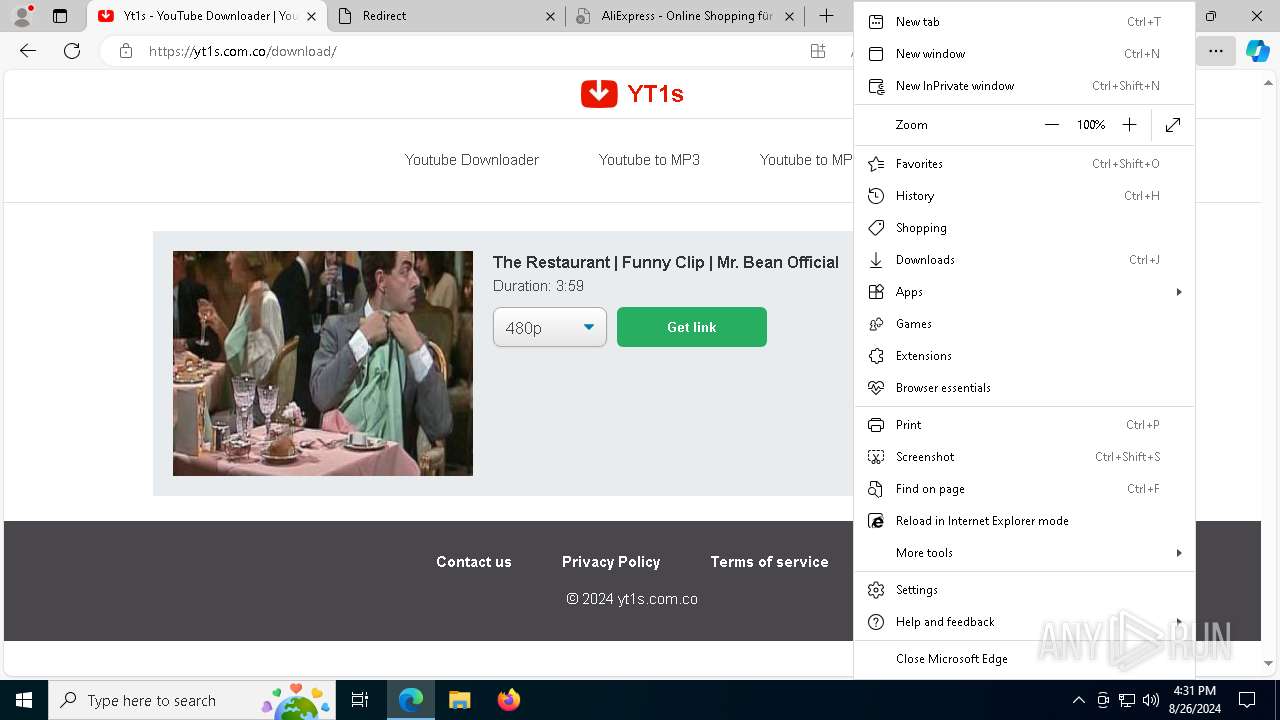
Task: Open Favorites from the Edge menu
Action: click(x=1024, y=164)
